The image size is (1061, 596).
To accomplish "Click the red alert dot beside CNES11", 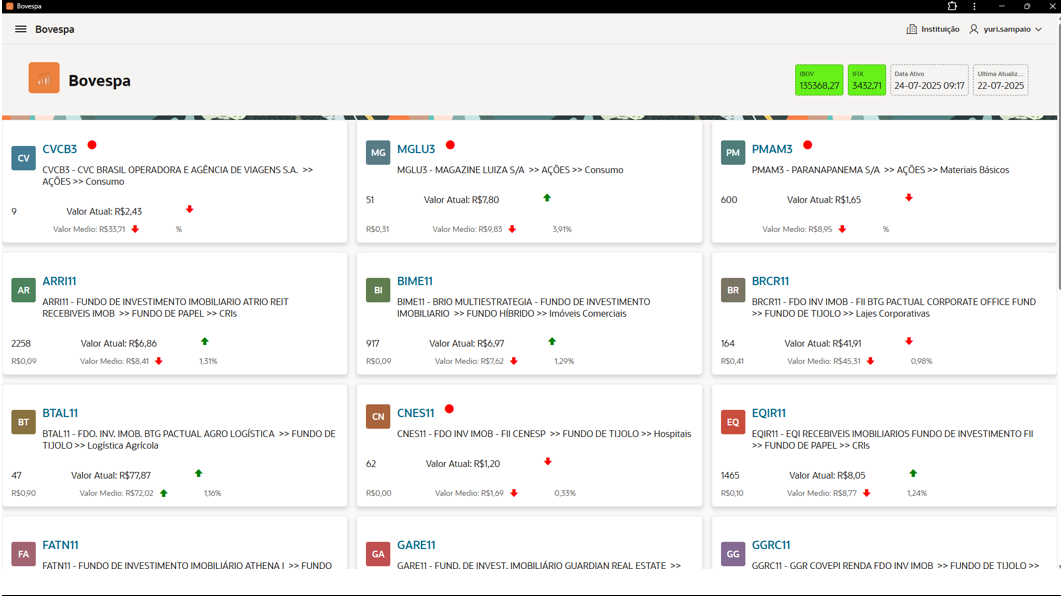I will (449, 409).
